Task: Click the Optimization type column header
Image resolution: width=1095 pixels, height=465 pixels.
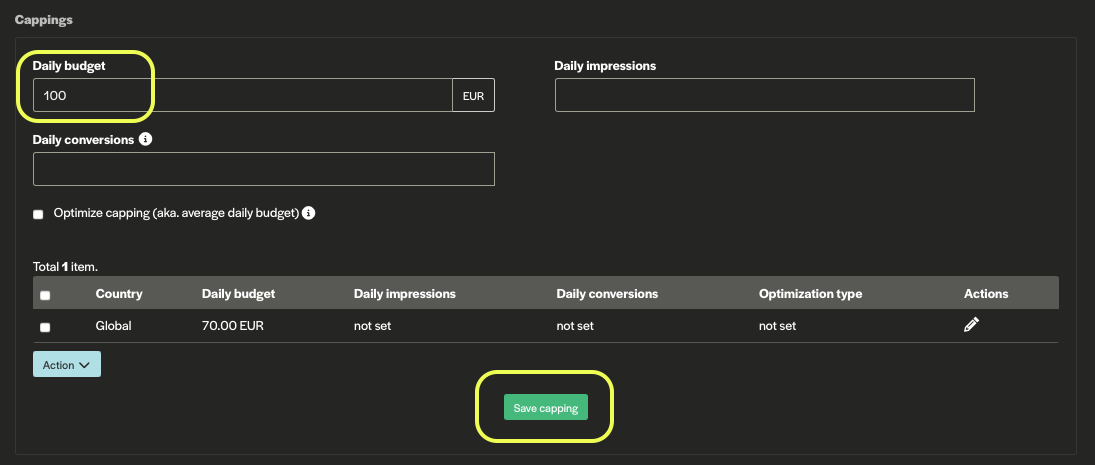Action: (810, 294)
